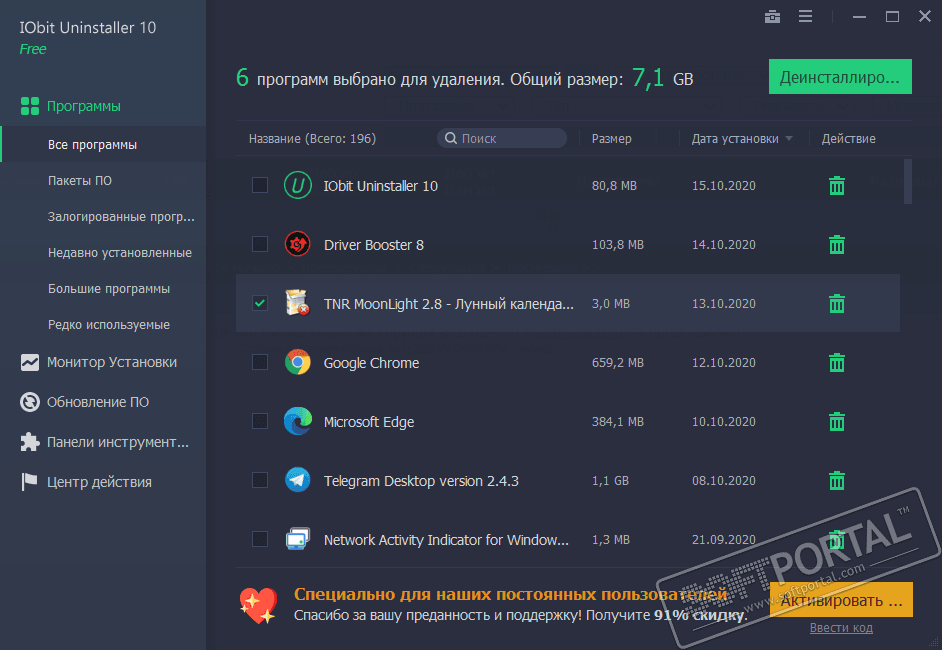The height and width of the screenshot is (650, 942).
Task: Open Панели инструментов section
Action: pos(118,442)
